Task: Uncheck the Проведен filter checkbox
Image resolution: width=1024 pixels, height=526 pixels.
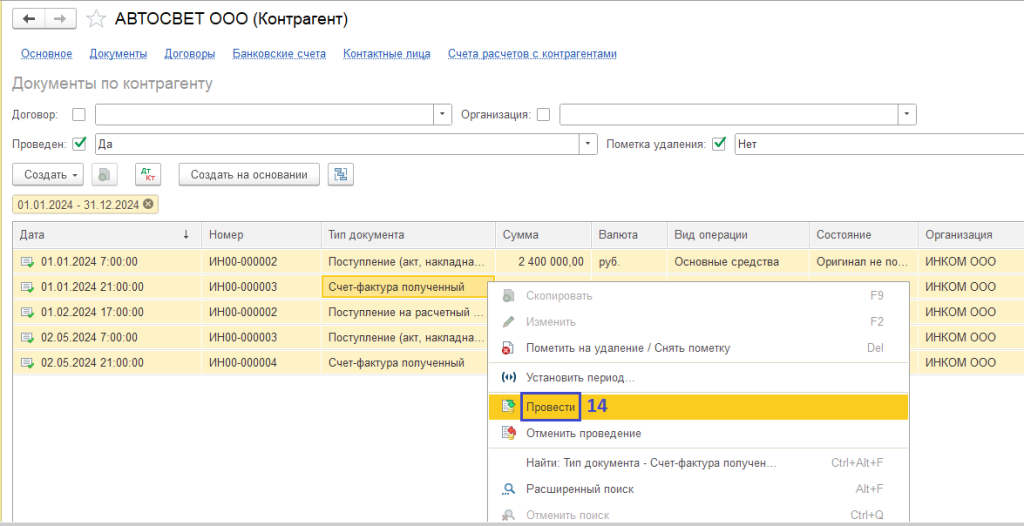Action: tap(80, 144)
